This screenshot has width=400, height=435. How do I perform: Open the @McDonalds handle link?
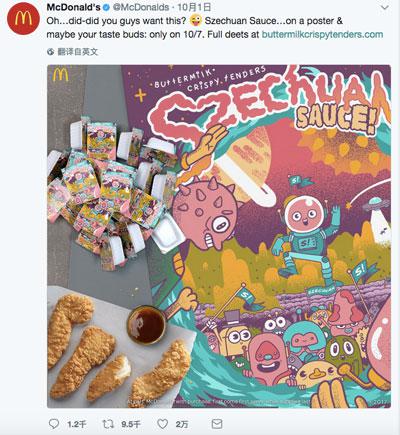(141, 7)
